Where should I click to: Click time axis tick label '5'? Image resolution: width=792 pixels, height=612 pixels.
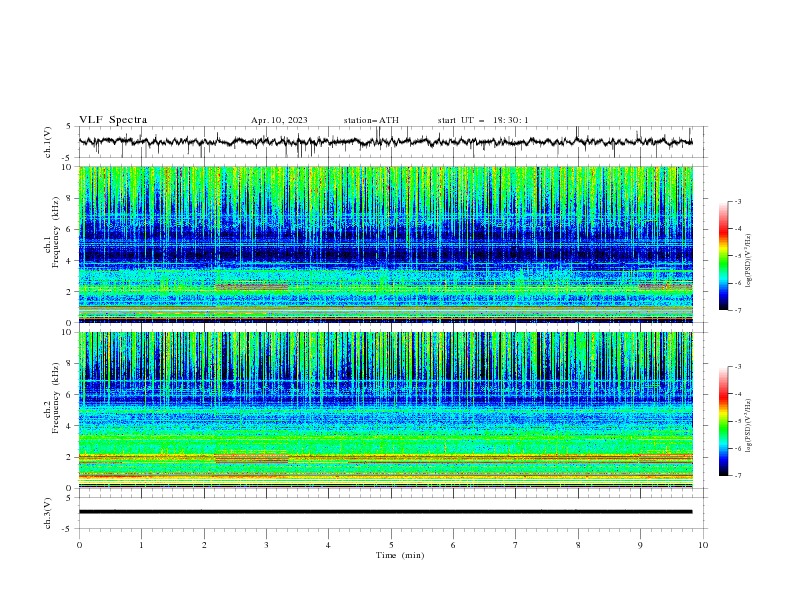pyautogui.click(x=391, y=545)
